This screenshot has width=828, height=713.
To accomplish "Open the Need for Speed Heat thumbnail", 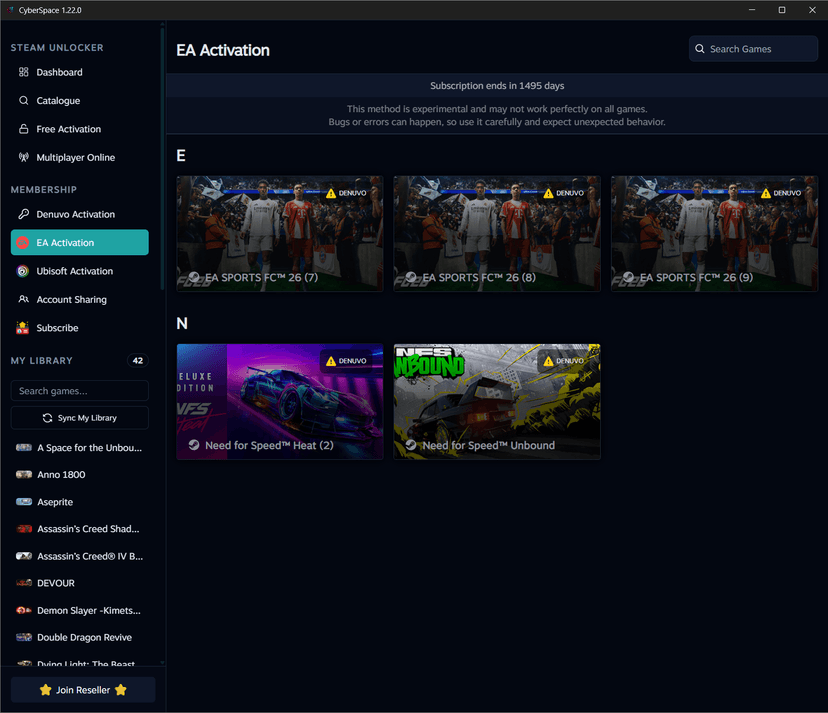I will pos(280,401).
